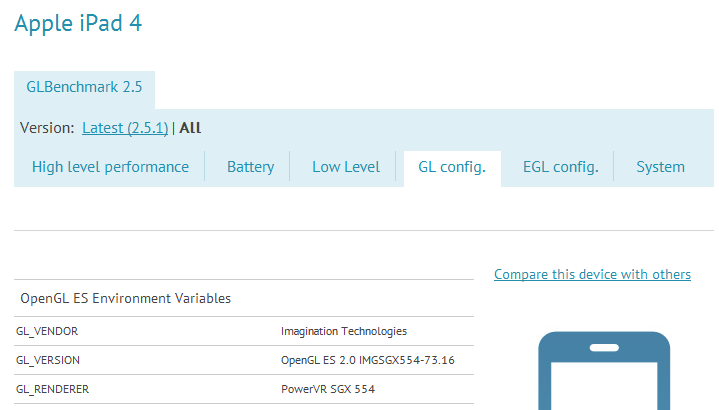Screen dimensions: 719x410
Task: Open the Battery tab
Action: coord(250,167)
